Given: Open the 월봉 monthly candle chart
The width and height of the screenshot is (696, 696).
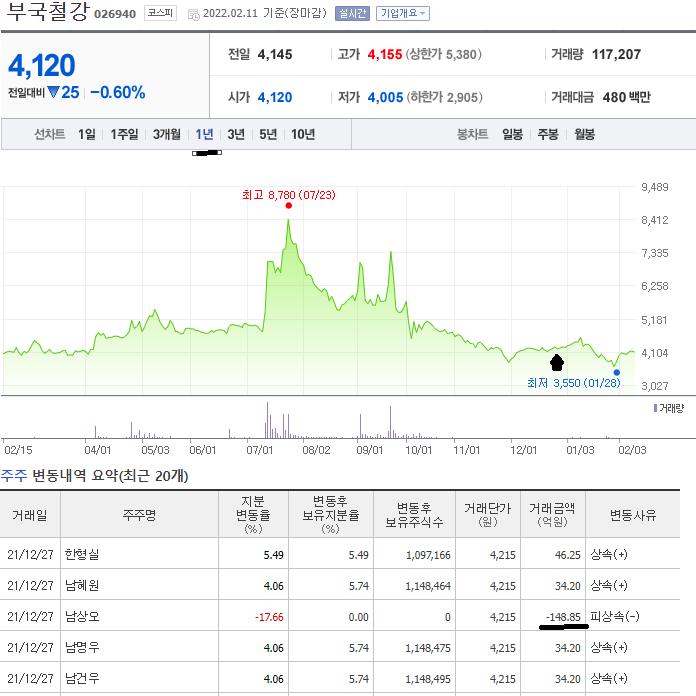Looking at the screenshot, I should (x=584, y=134).
